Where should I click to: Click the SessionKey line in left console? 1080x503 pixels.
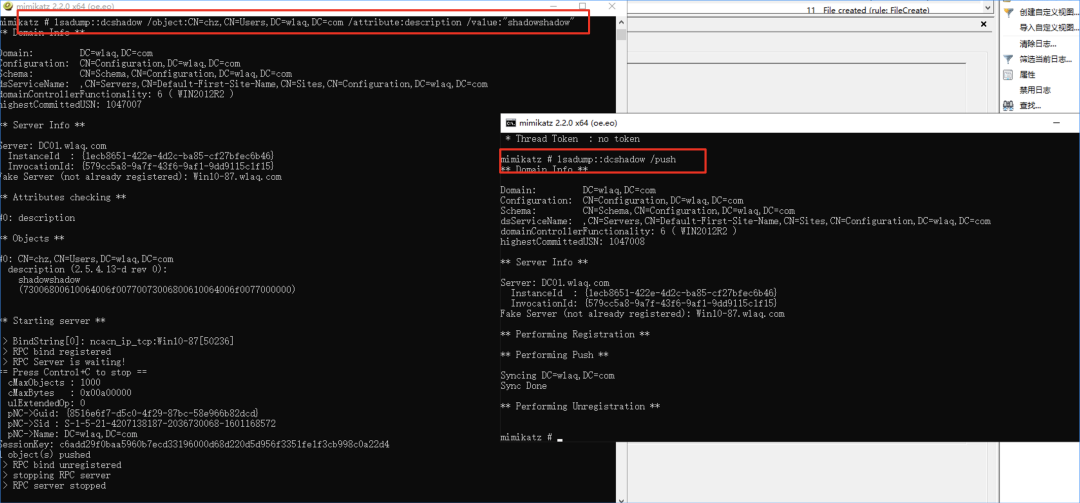(195, 444)
